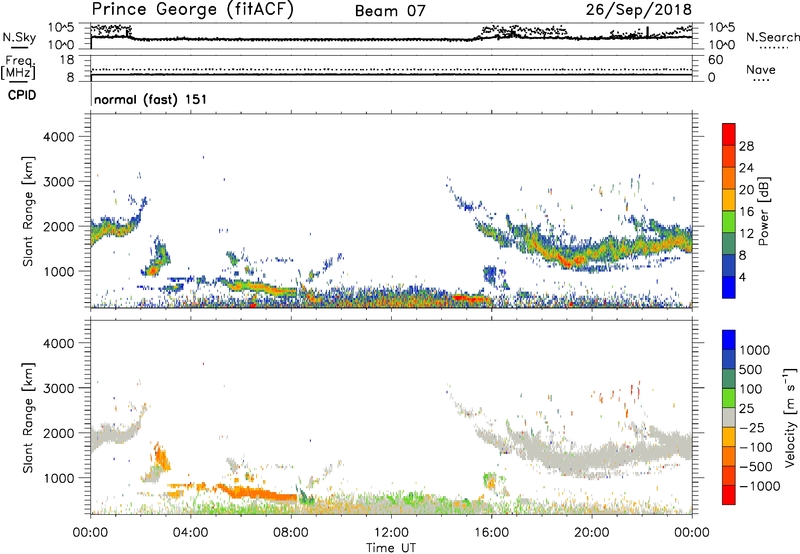Click Slant Range [km] label of velocity panel
800x554 pixels.
coord(28,417)
